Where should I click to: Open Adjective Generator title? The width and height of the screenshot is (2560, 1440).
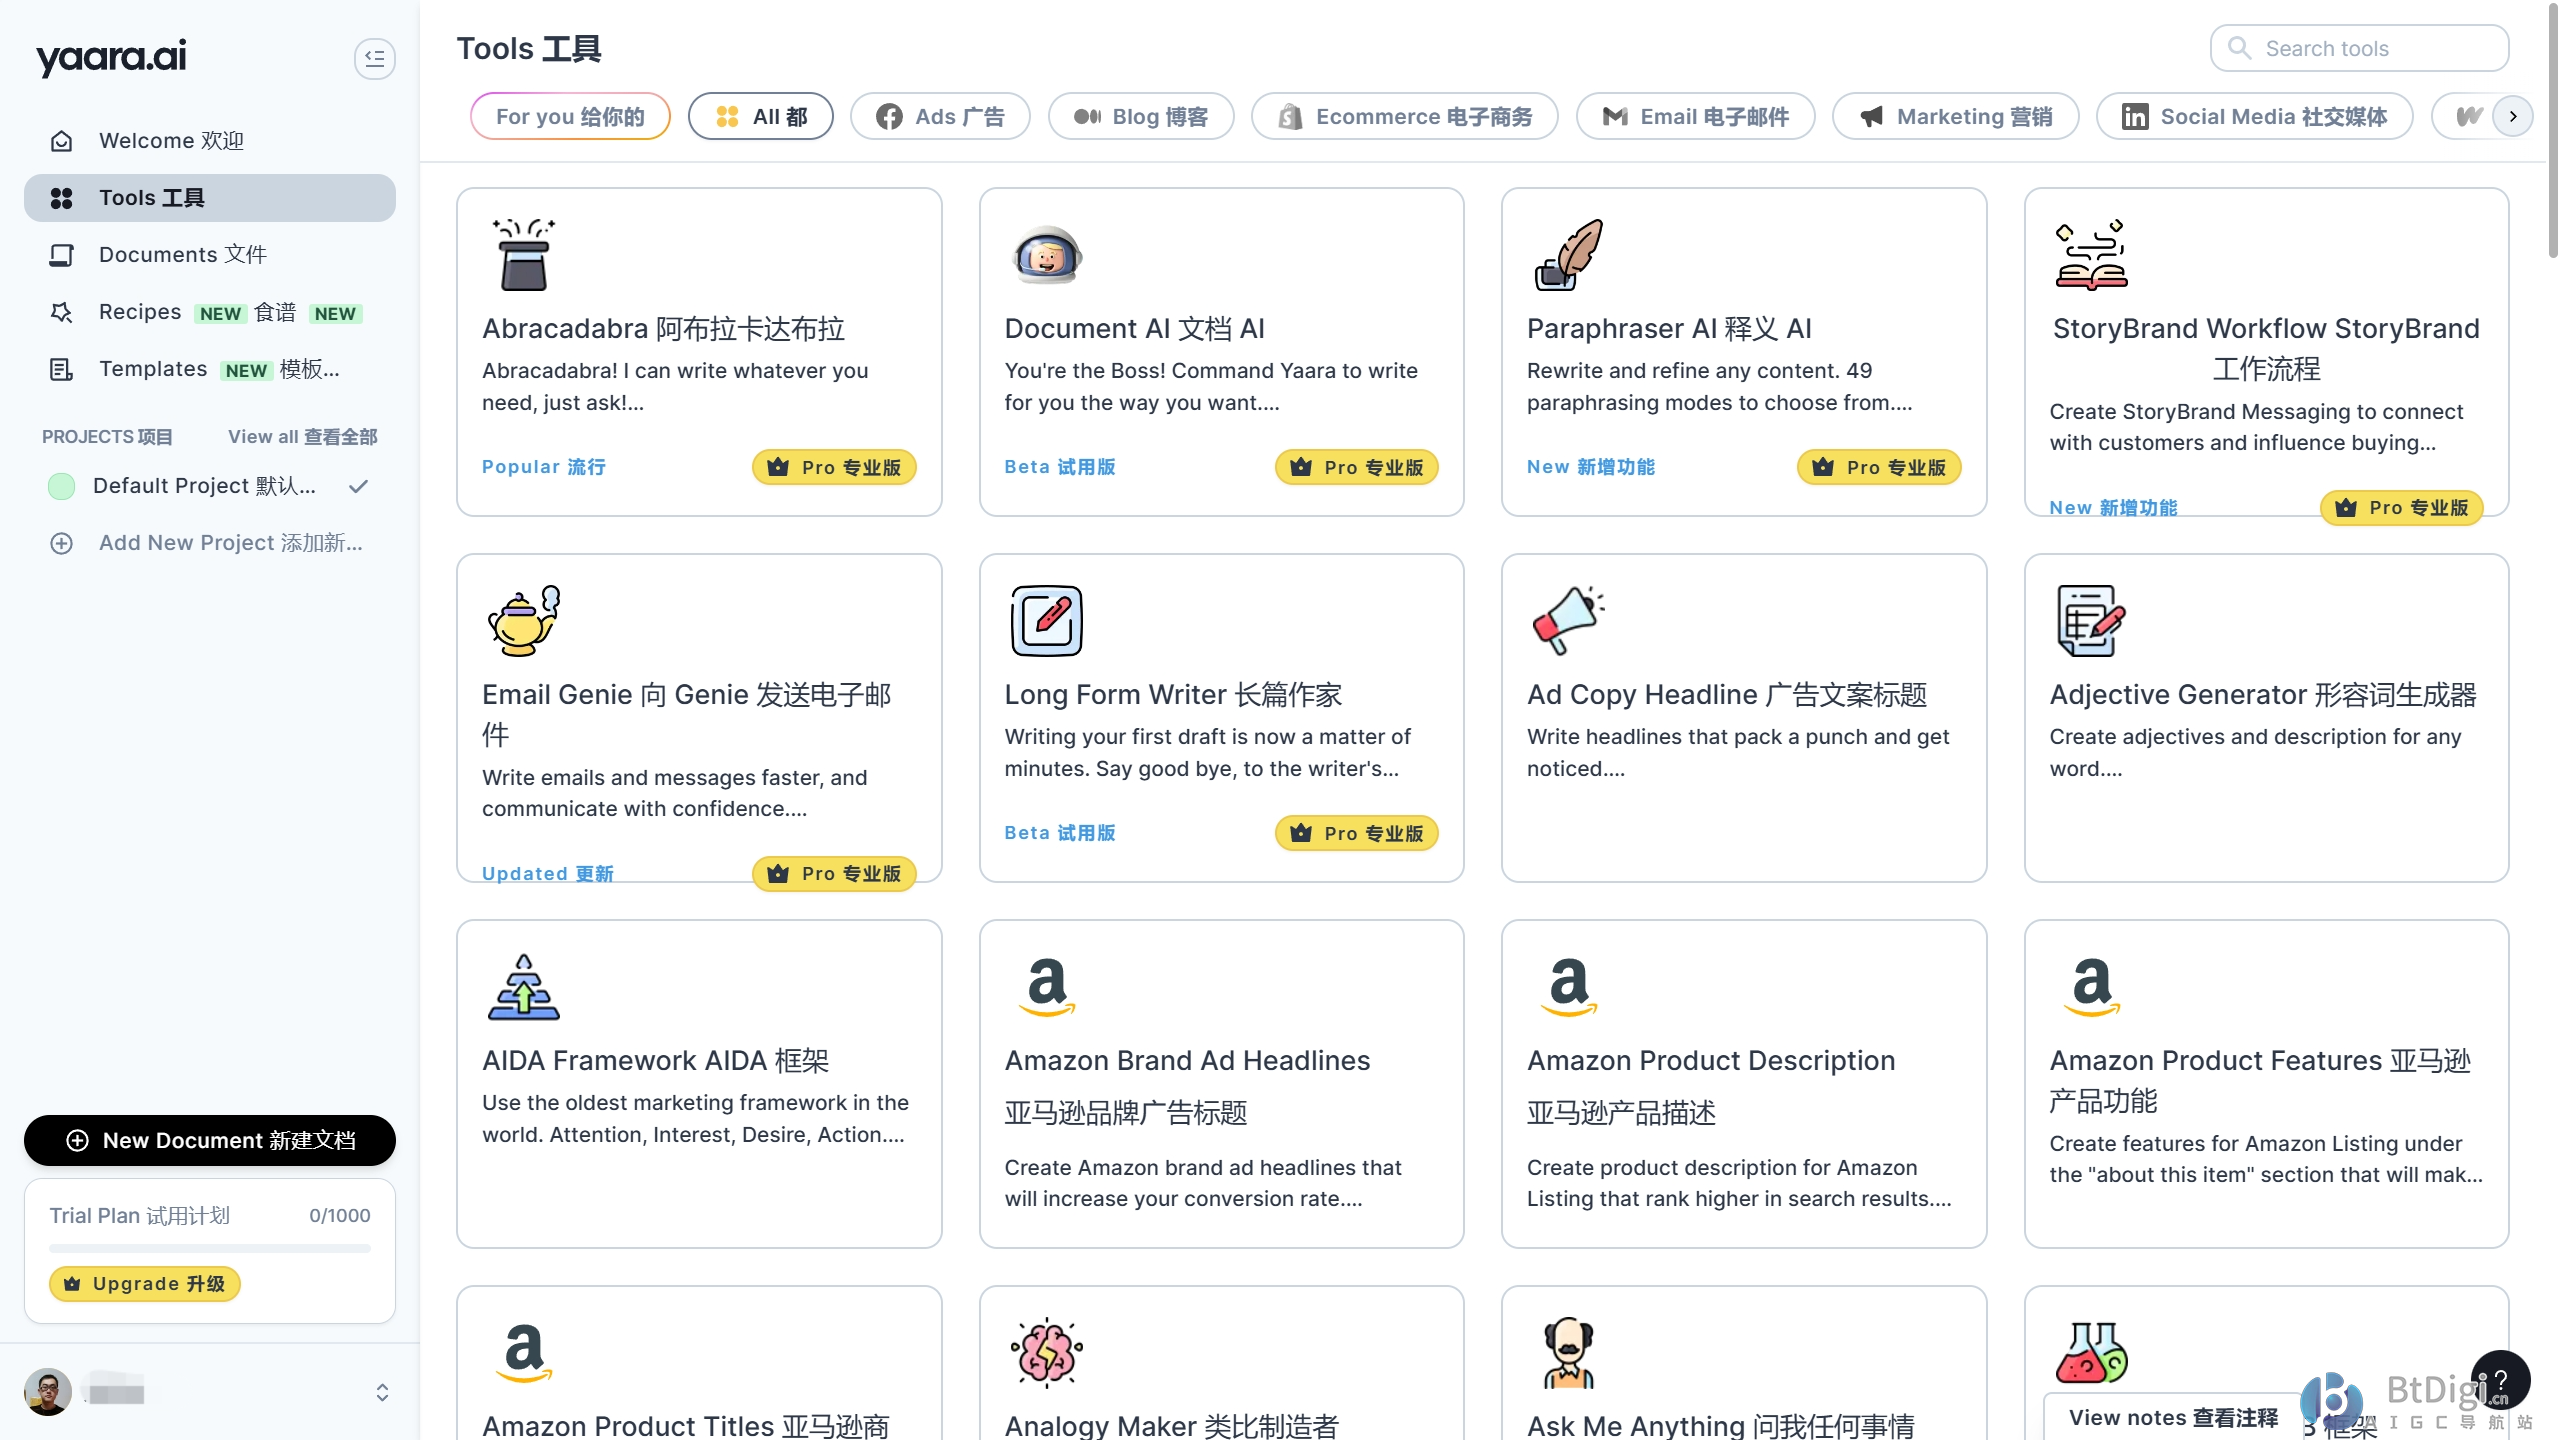point(2263,694)
